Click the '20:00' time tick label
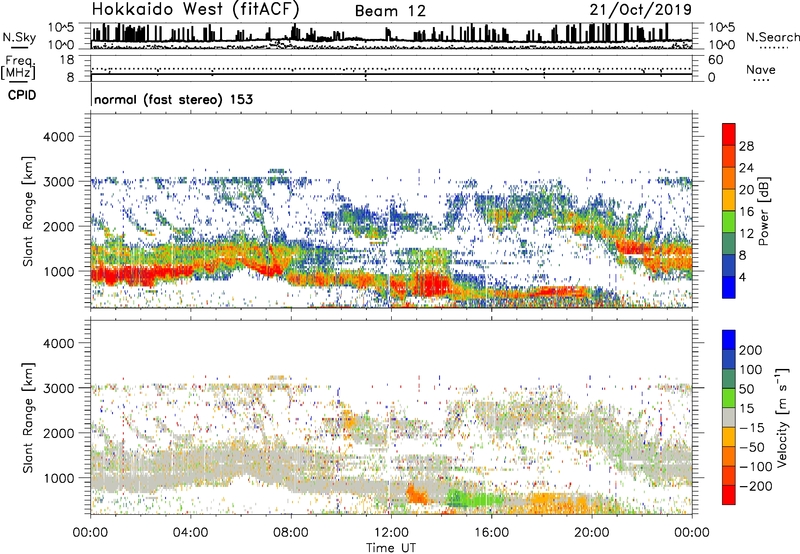This screenshot has height=554, width=800. click(x=591, y=533)
